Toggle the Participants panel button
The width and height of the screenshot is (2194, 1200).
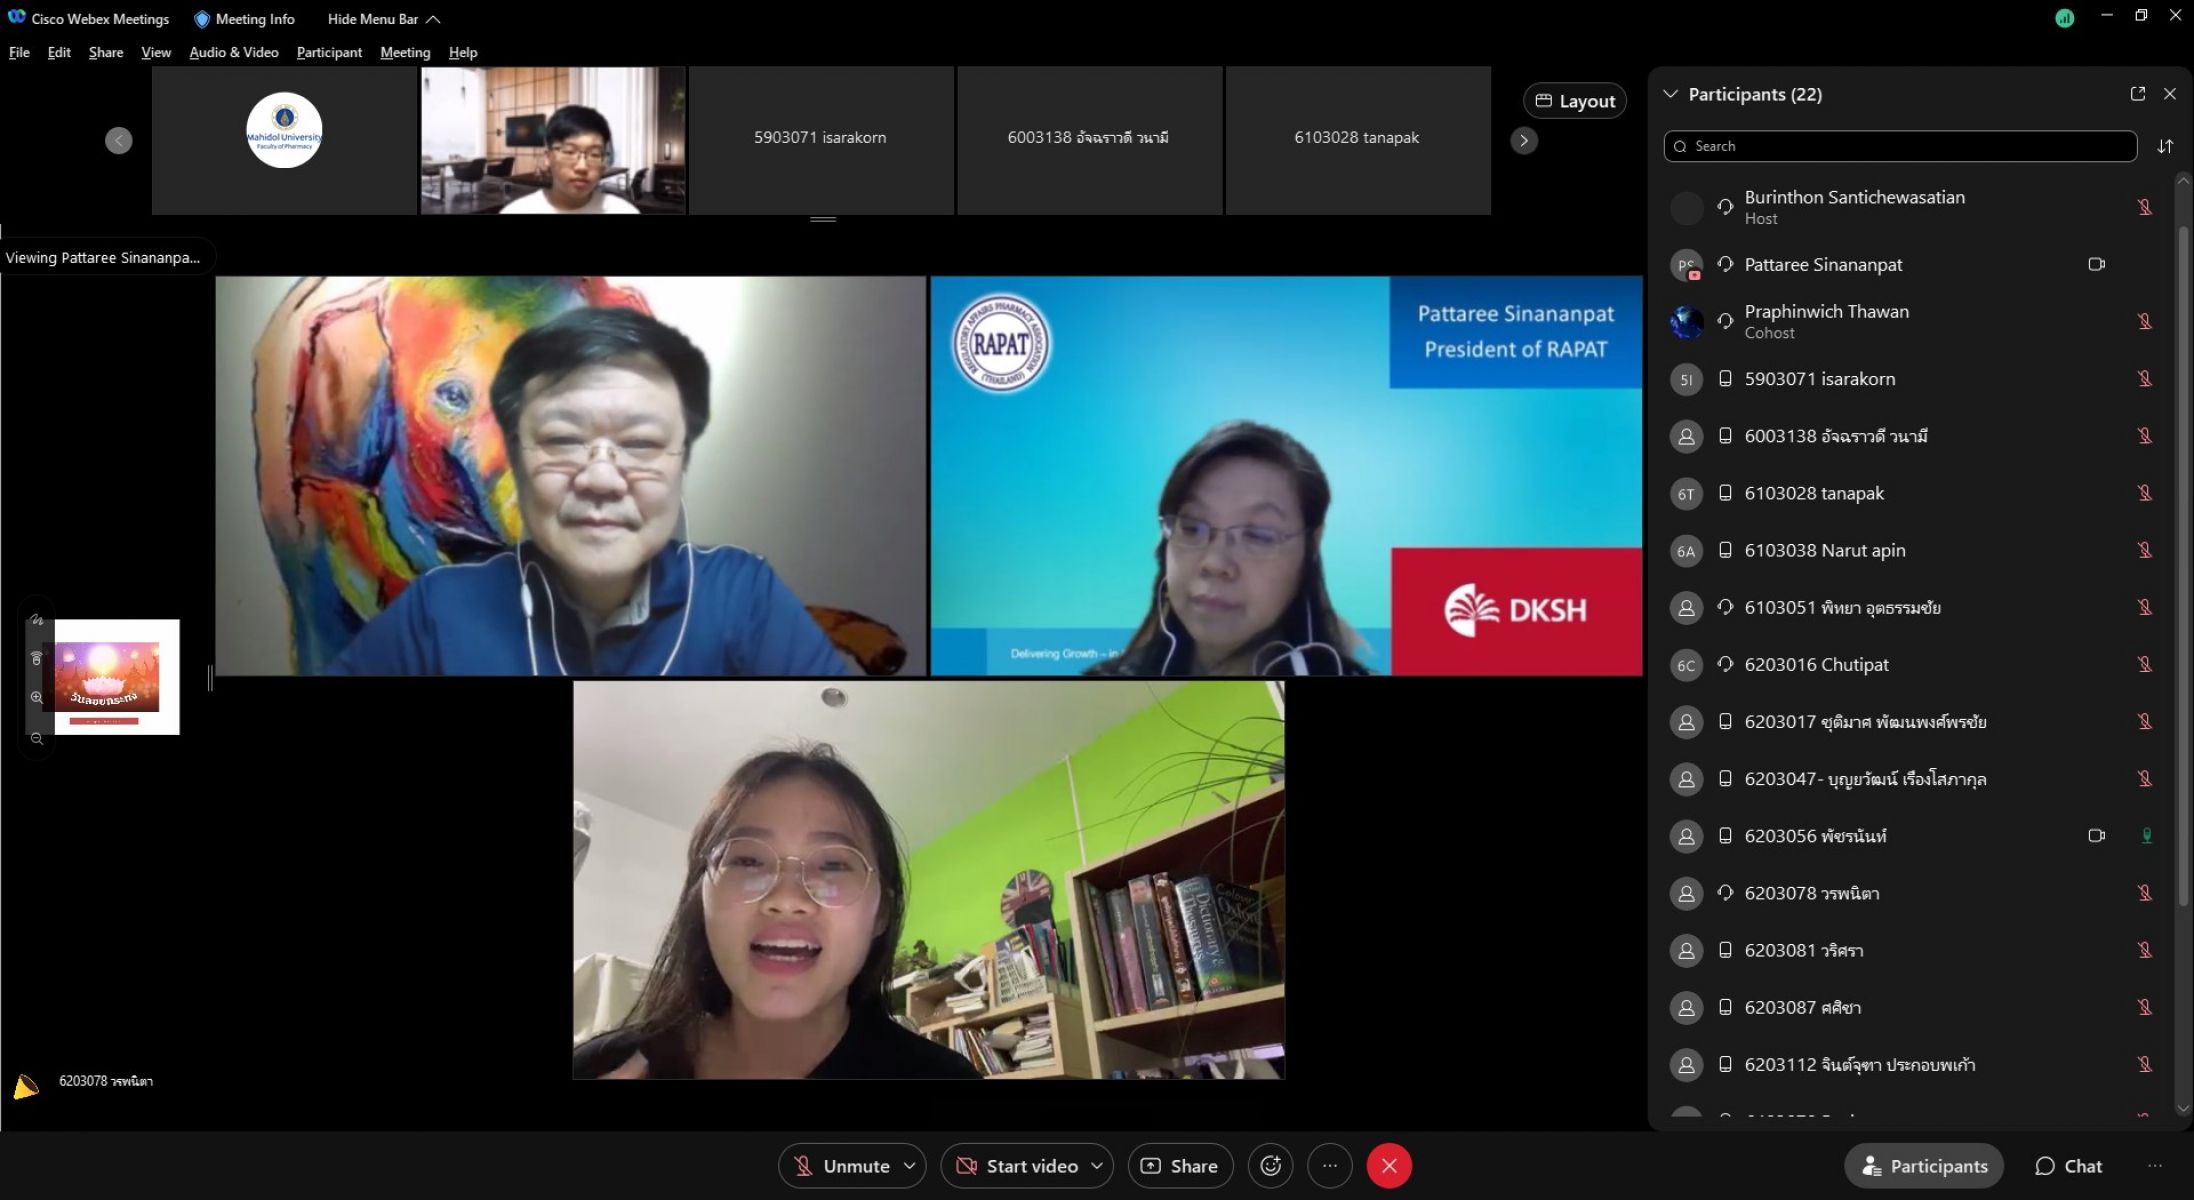pos(1924,1166)
